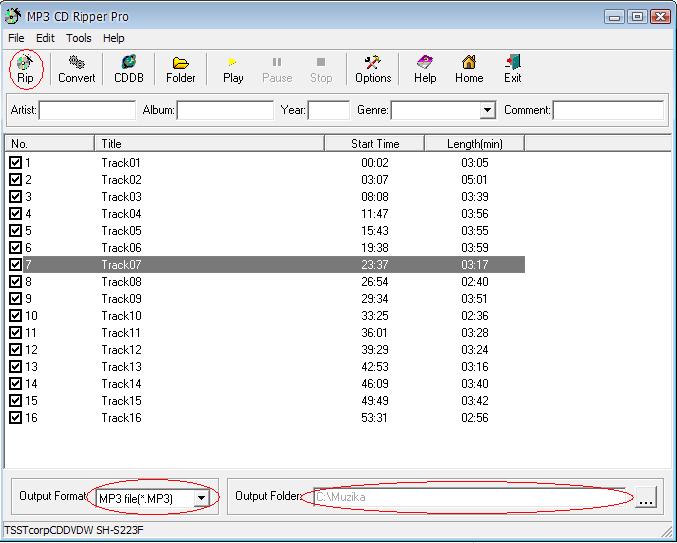Click the MP3 CD Ripper Pro title icon
Screen dimensions: 677x543
[13, 16]
